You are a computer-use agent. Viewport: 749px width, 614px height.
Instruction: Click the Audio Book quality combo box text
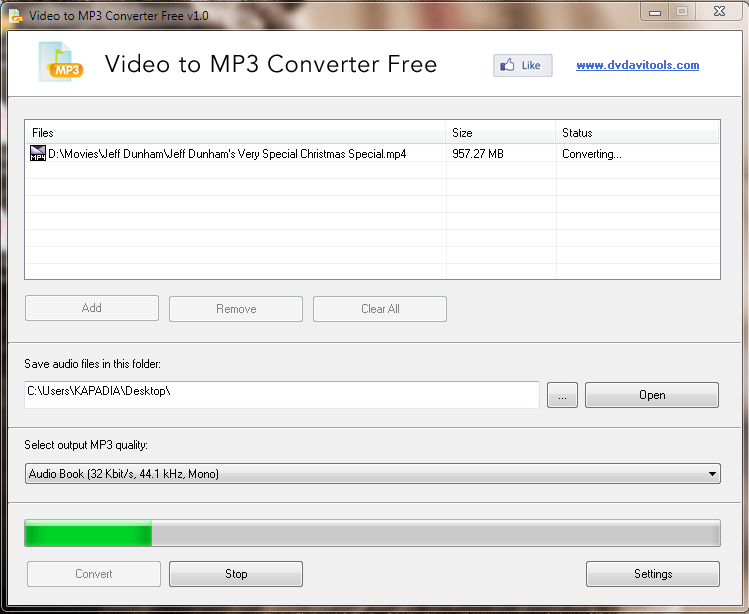click(124, 474)
